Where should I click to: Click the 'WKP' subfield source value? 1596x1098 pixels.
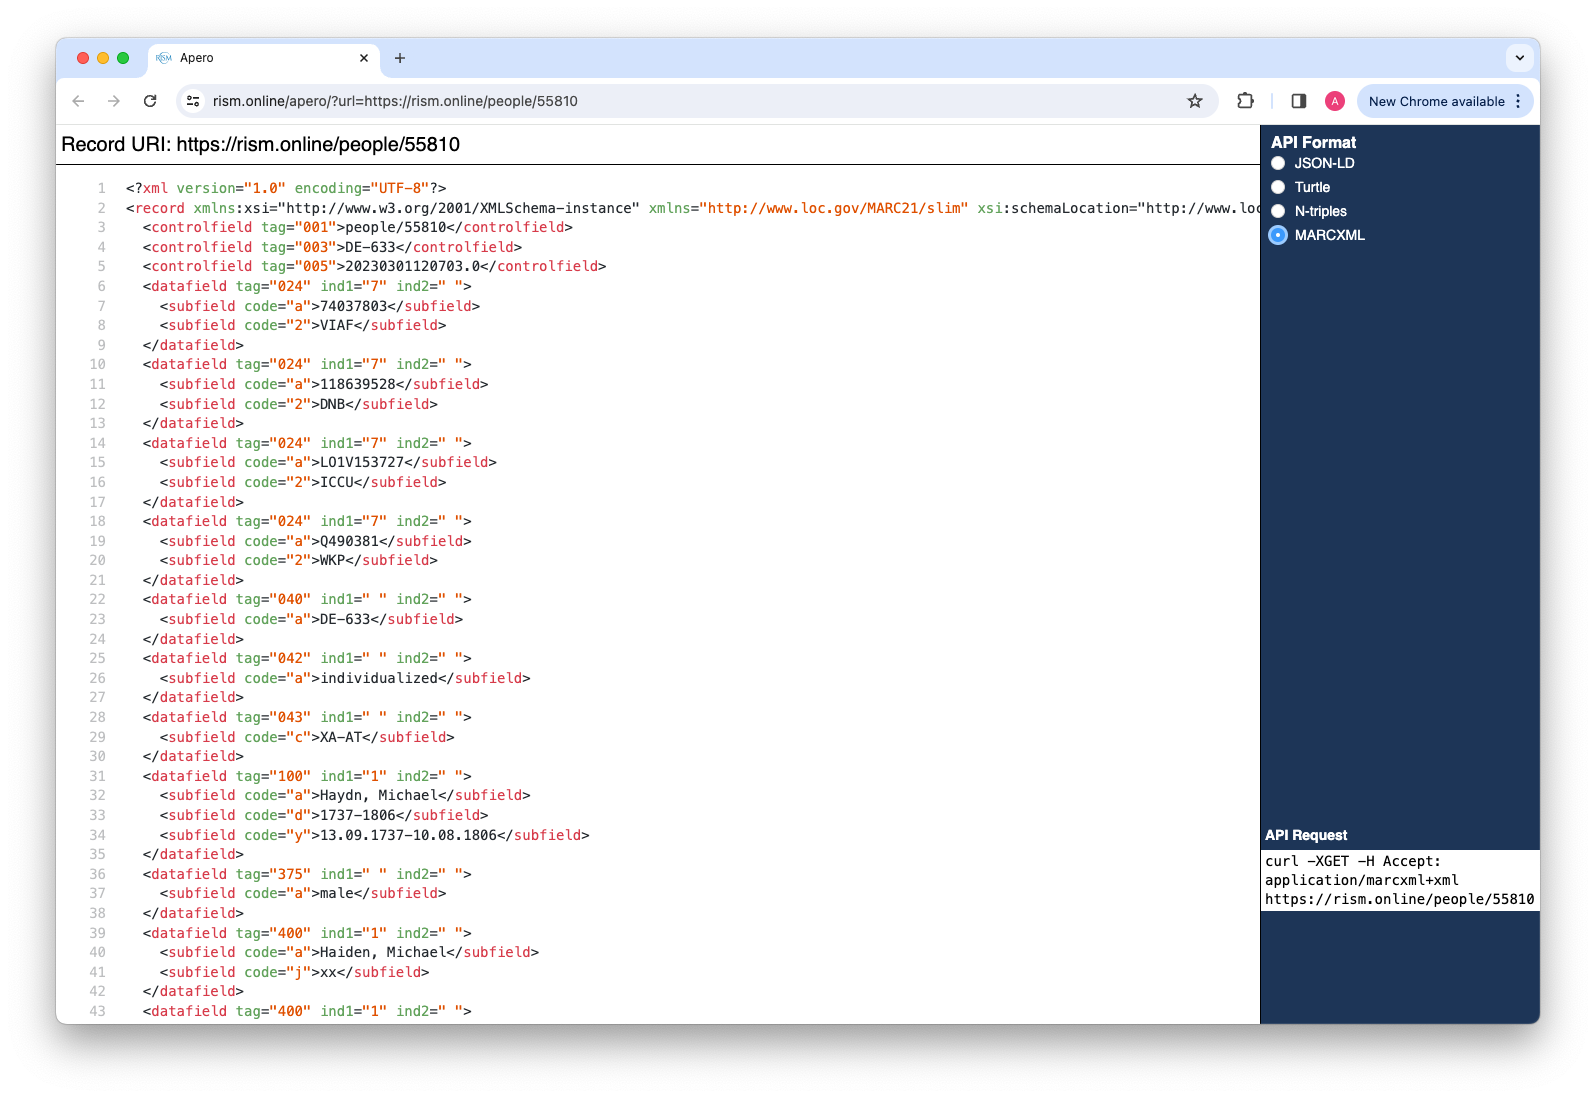(332, 560)
